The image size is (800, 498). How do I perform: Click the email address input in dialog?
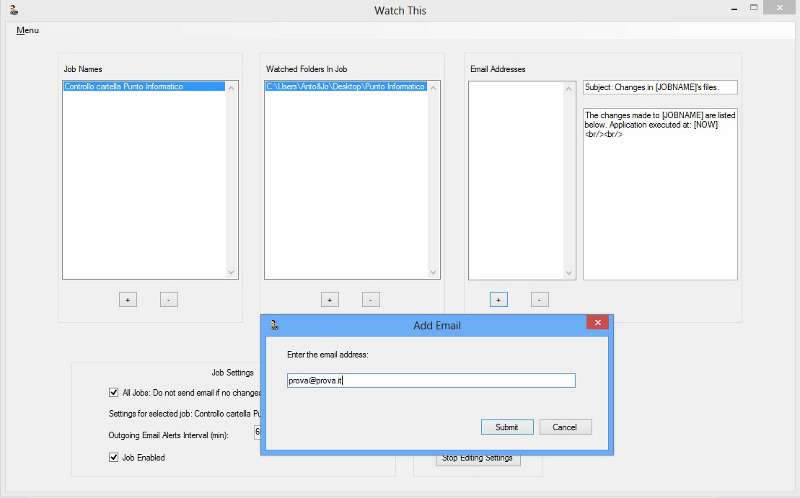click(x=431, y=380)
